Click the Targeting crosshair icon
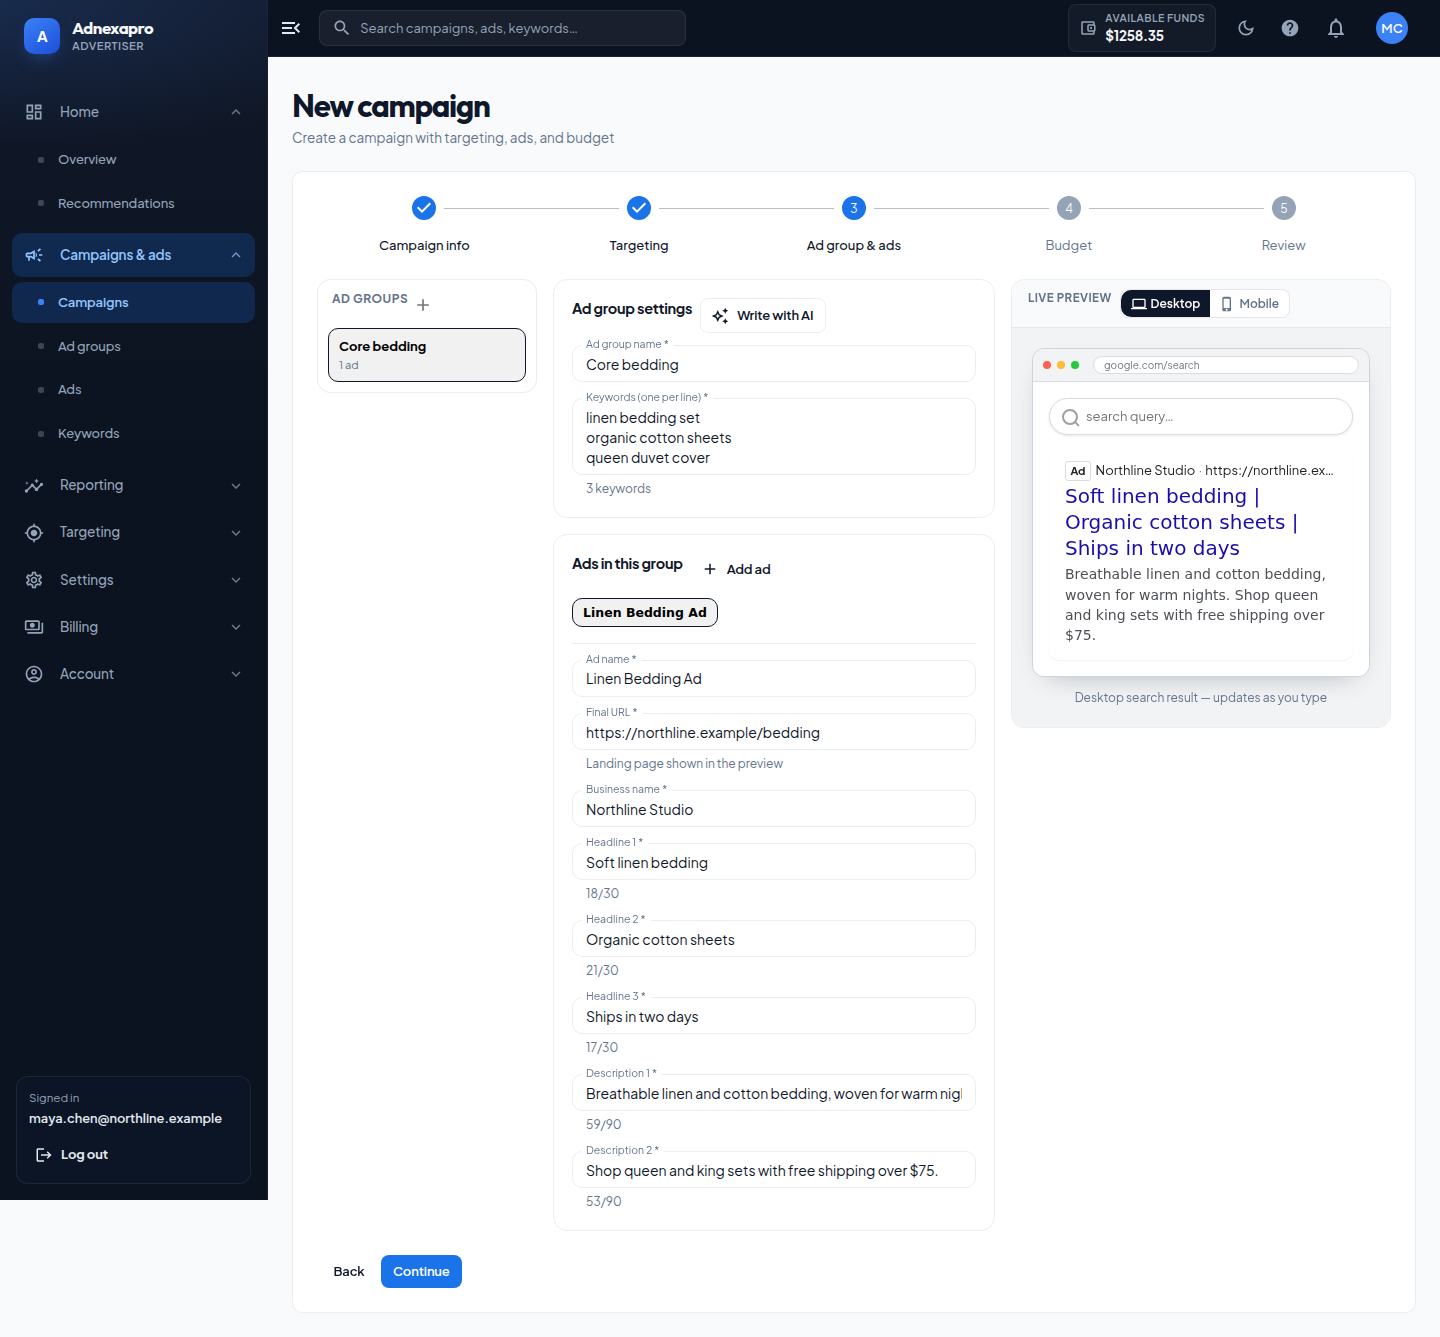 click(34, 532)
